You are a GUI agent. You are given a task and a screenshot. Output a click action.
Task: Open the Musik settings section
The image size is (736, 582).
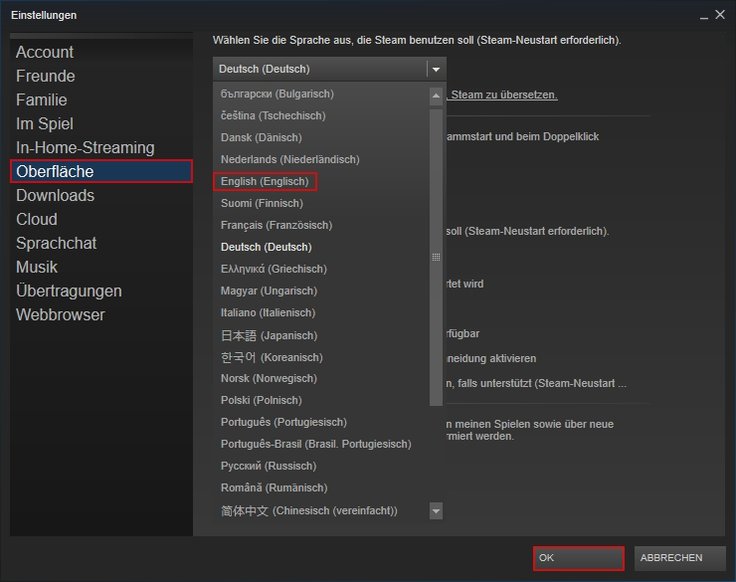pyautogui.click(x=101, y=267)
